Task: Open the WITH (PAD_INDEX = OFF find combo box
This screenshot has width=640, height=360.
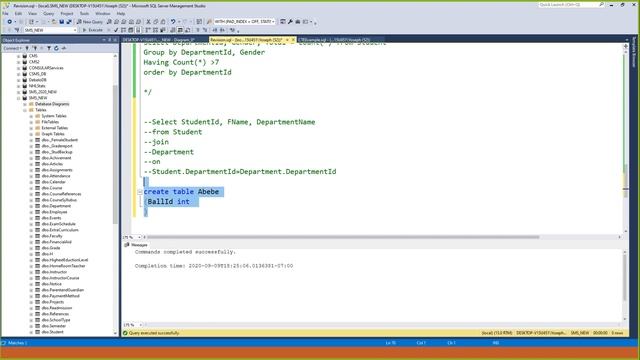Action: 244,22
